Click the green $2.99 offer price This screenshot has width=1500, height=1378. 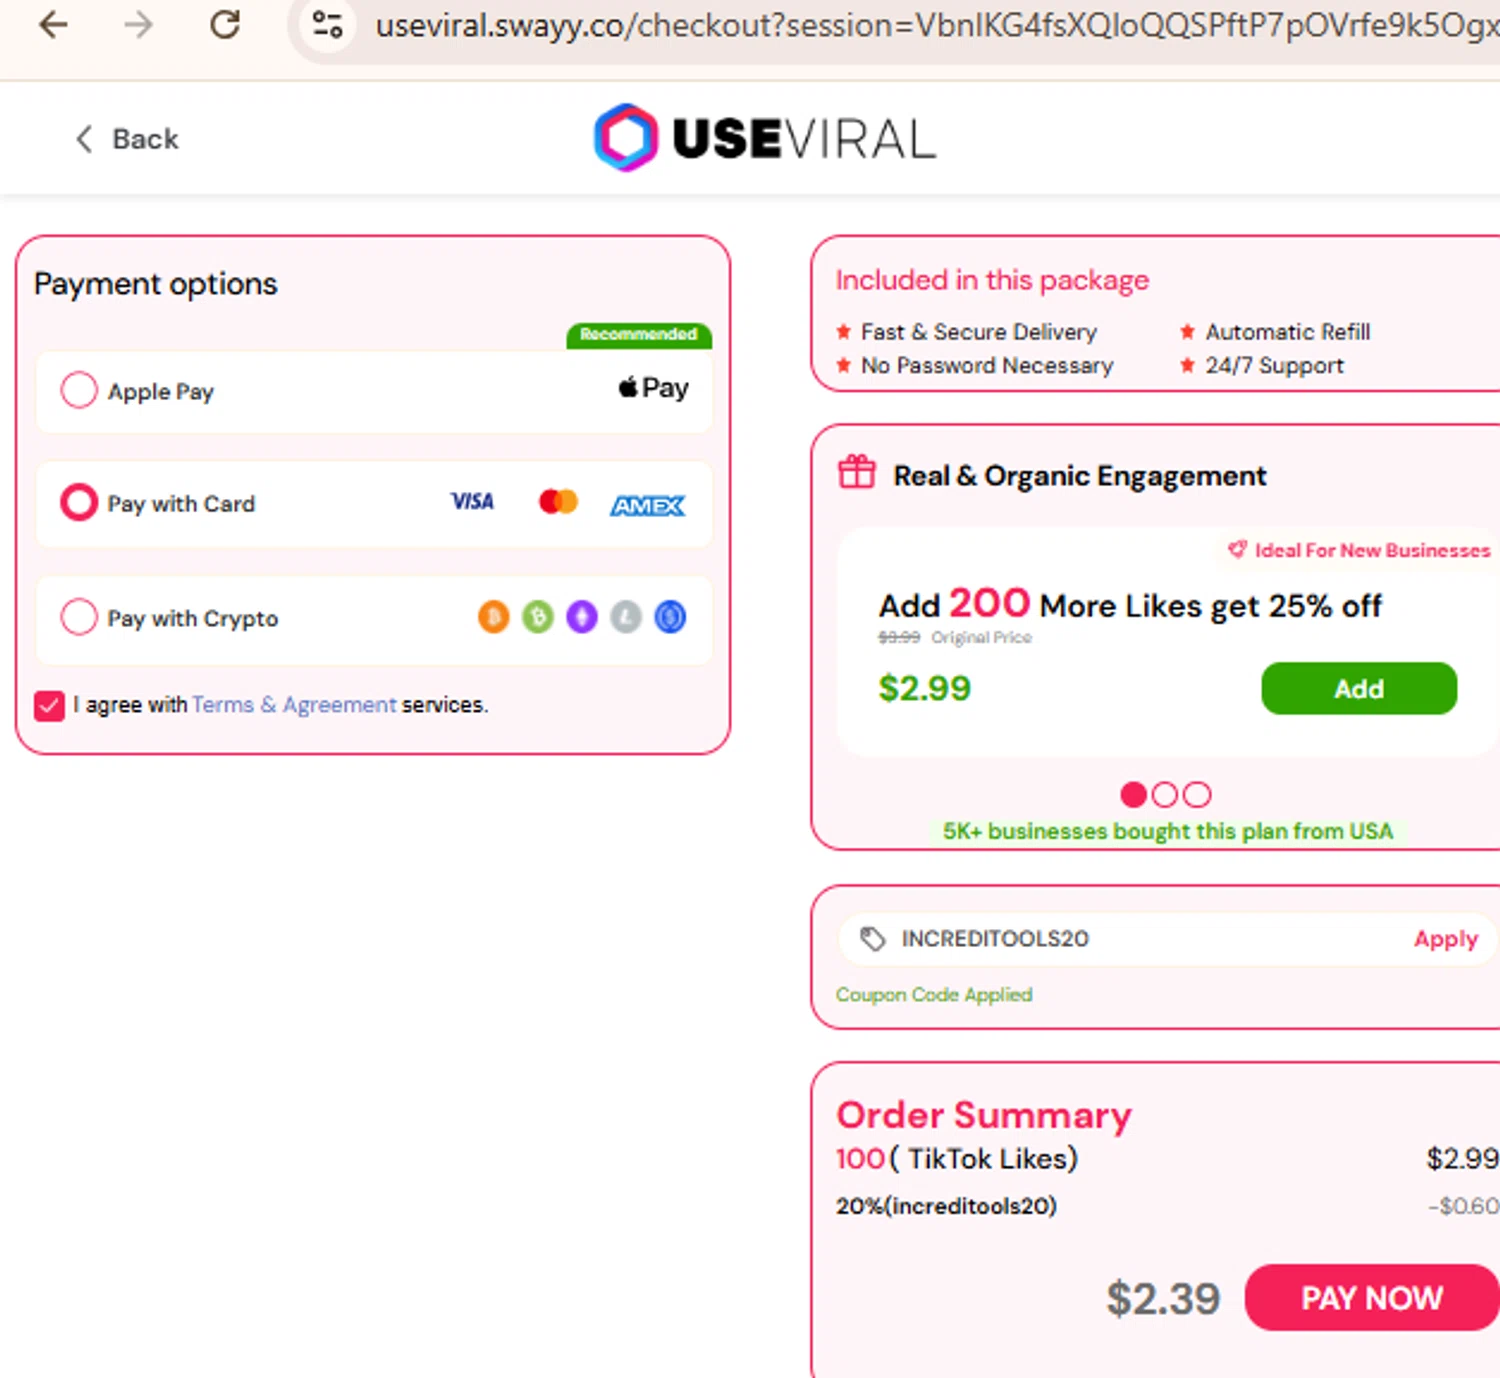click(x=924, y=688)
